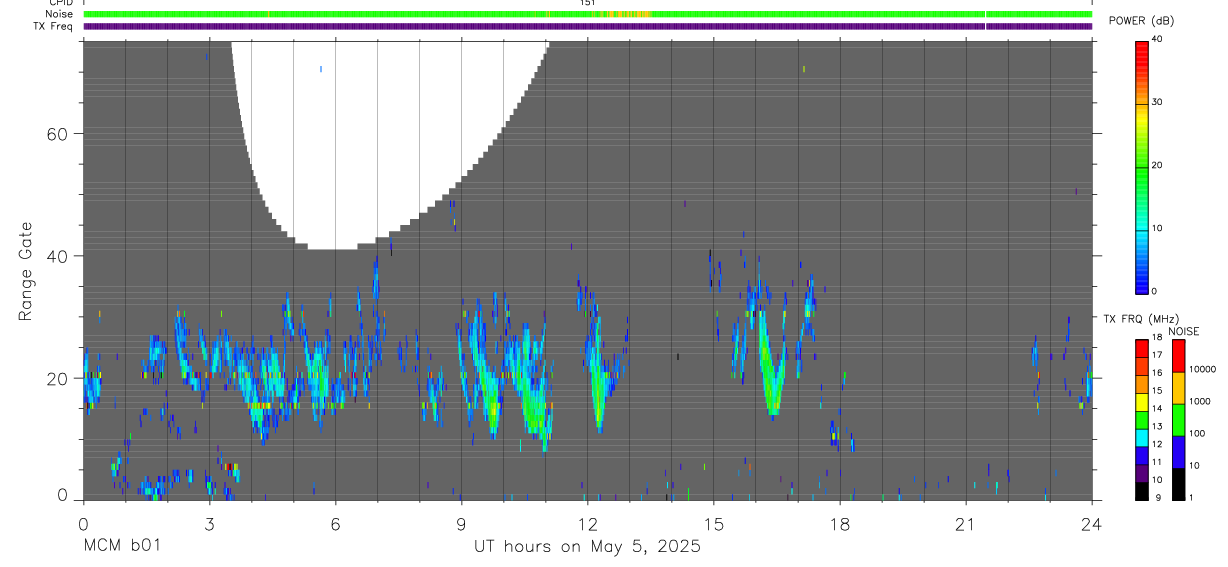Select the 10000 tick on the noise scale
The width and height of the screenshot is (1228, 567).
(1204, 369)
